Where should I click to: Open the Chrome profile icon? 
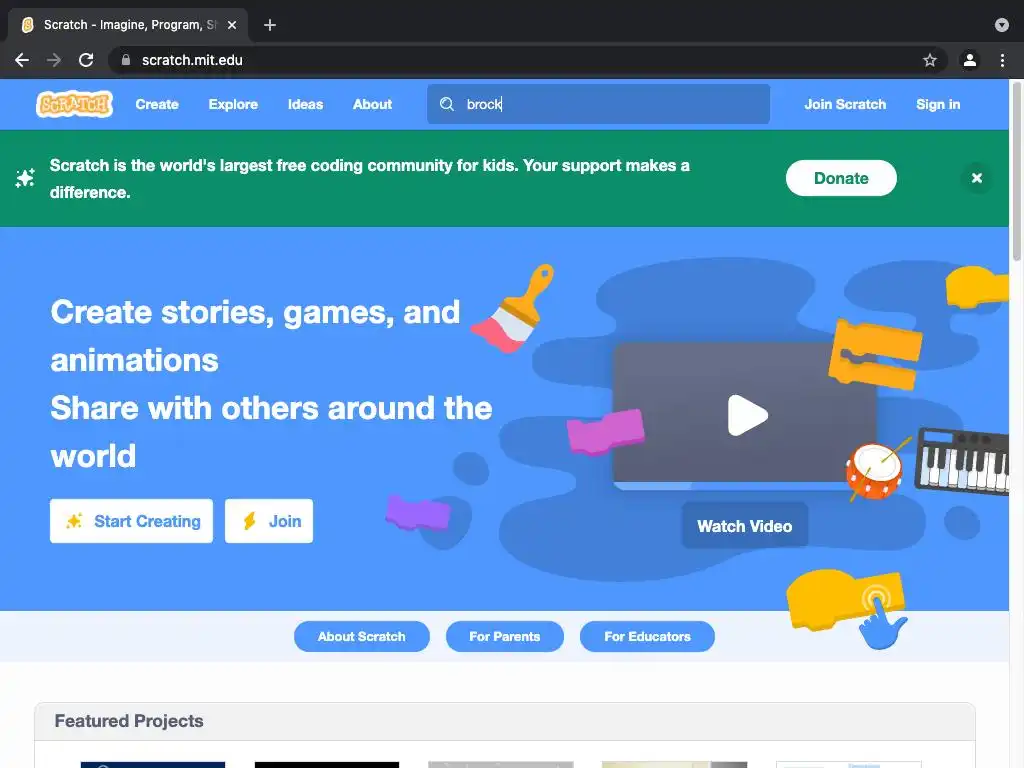(x=970, y=60)
